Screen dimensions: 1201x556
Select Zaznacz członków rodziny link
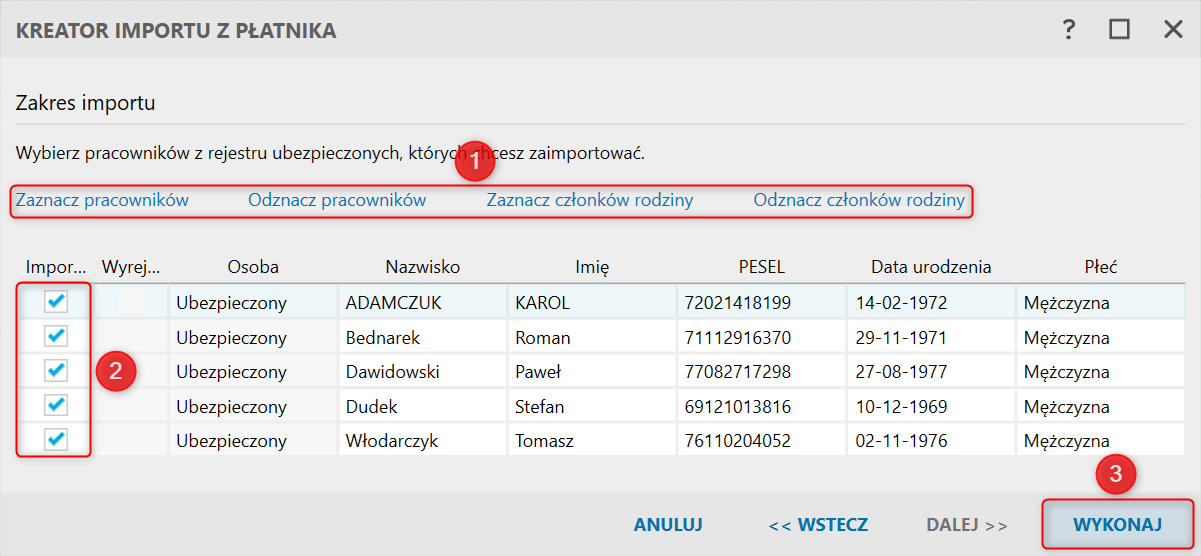click(590, 200)
